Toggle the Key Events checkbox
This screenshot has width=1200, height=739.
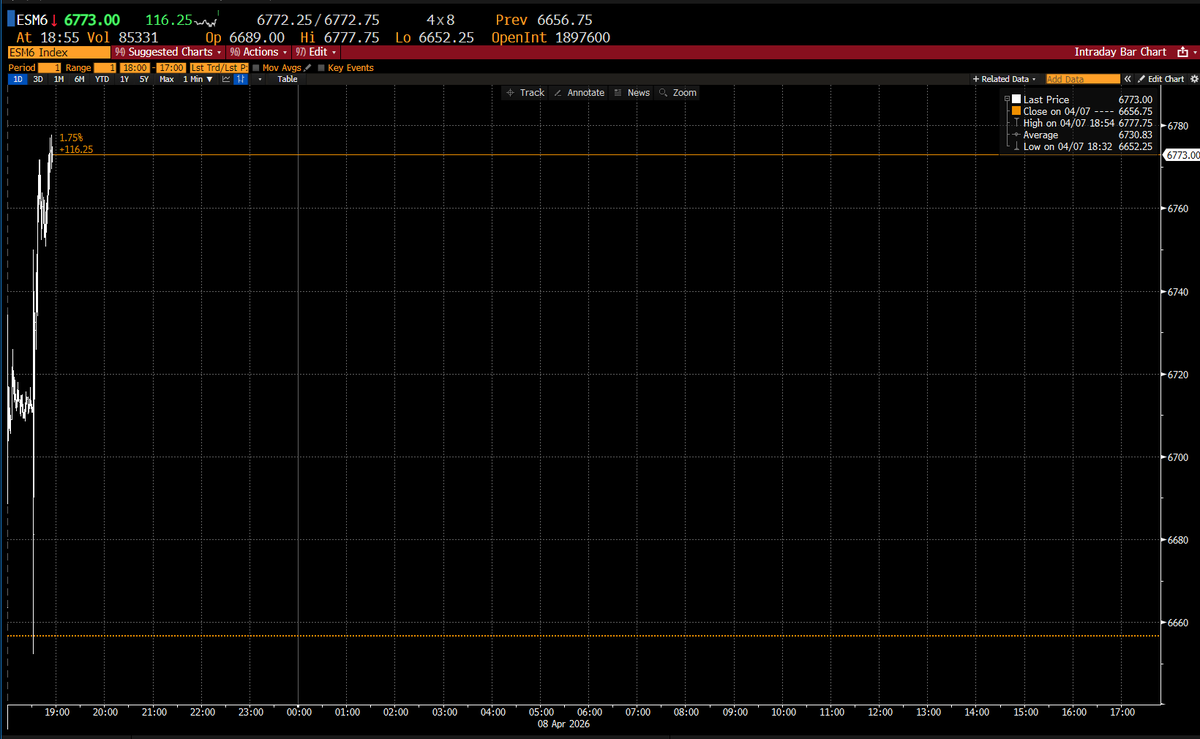coord(321,68)
